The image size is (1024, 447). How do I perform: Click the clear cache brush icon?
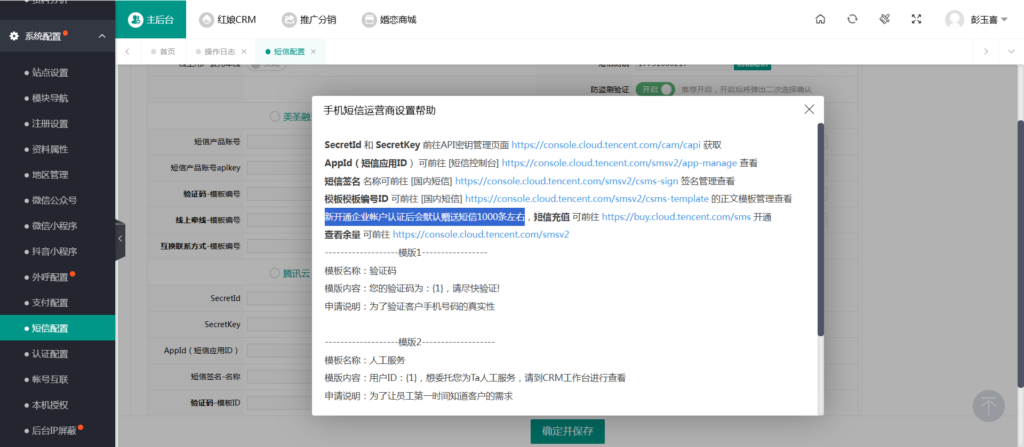pyautogui.click(x=884, y=20)
